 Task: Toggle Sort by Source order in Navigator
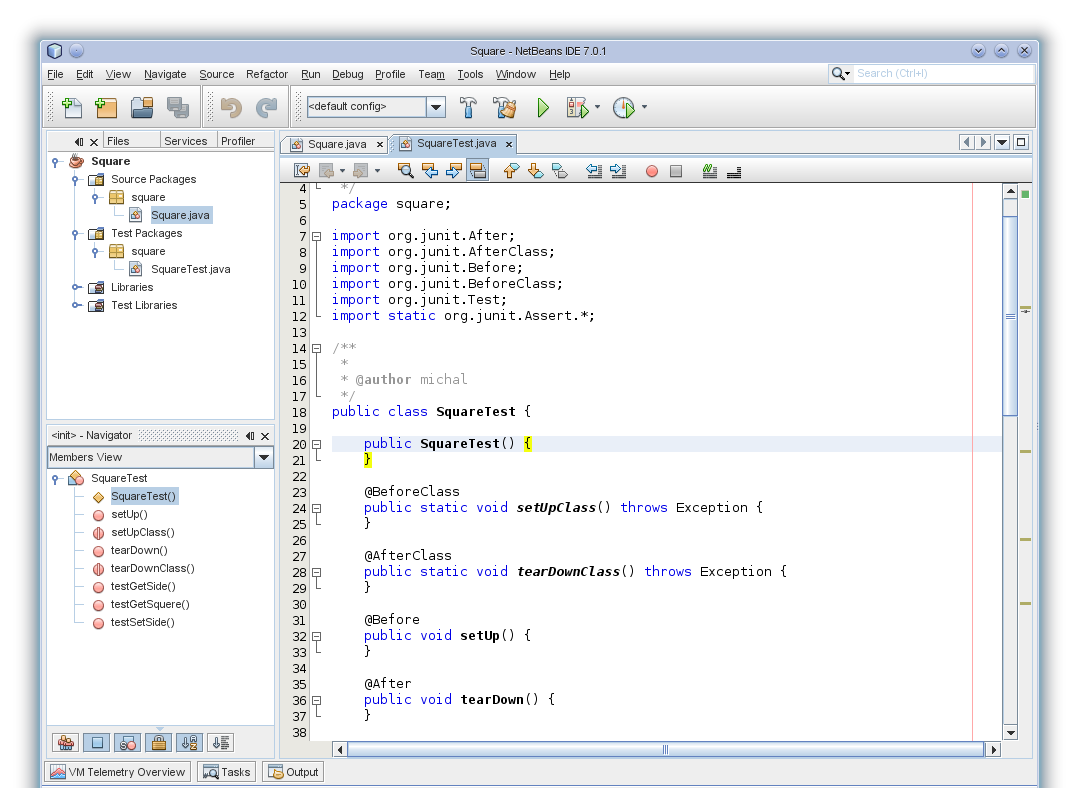221,743
